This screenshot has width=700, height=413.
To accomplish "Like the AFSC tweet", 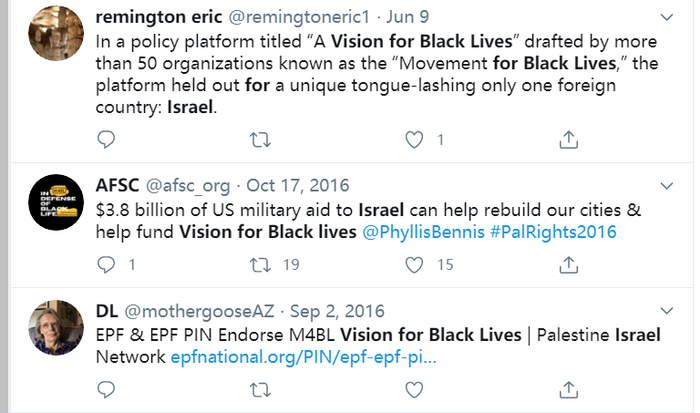I will [414, 264].
